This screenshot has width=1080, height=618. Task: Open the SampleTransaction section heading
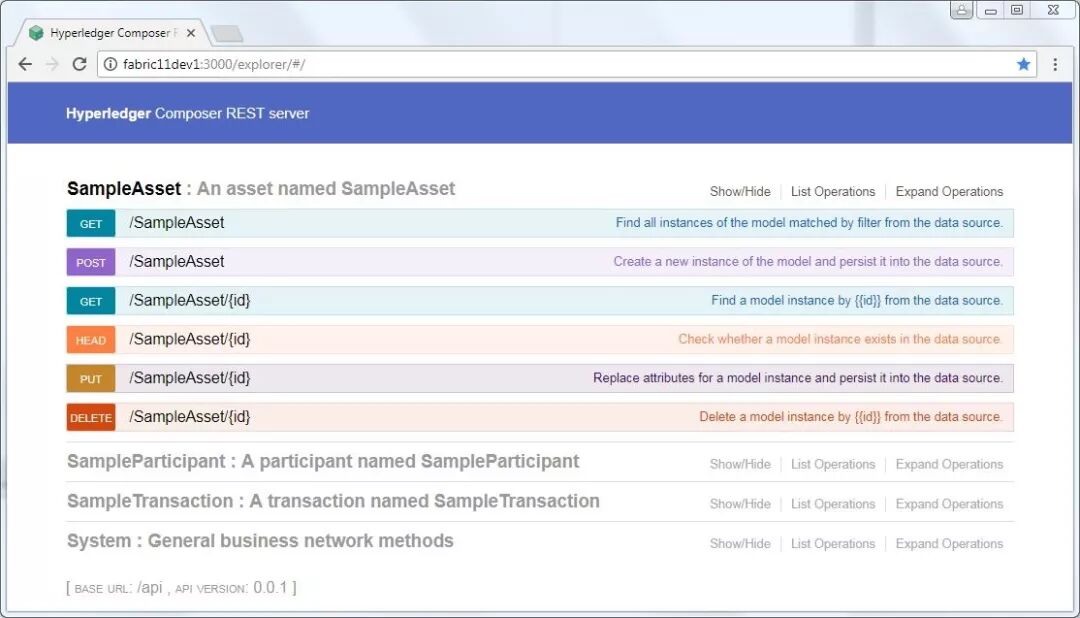coord(333,501)
